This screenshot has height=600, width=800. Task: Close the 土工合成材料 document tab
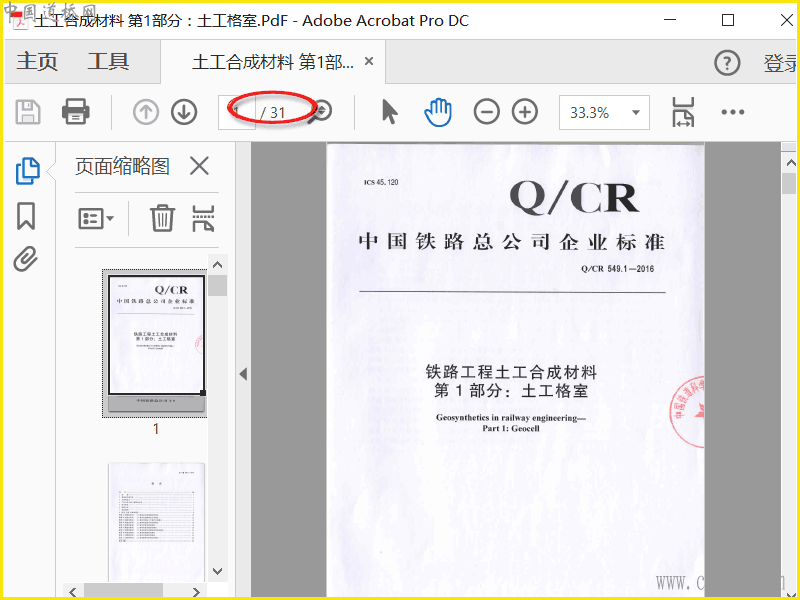(x=369, y=62)
